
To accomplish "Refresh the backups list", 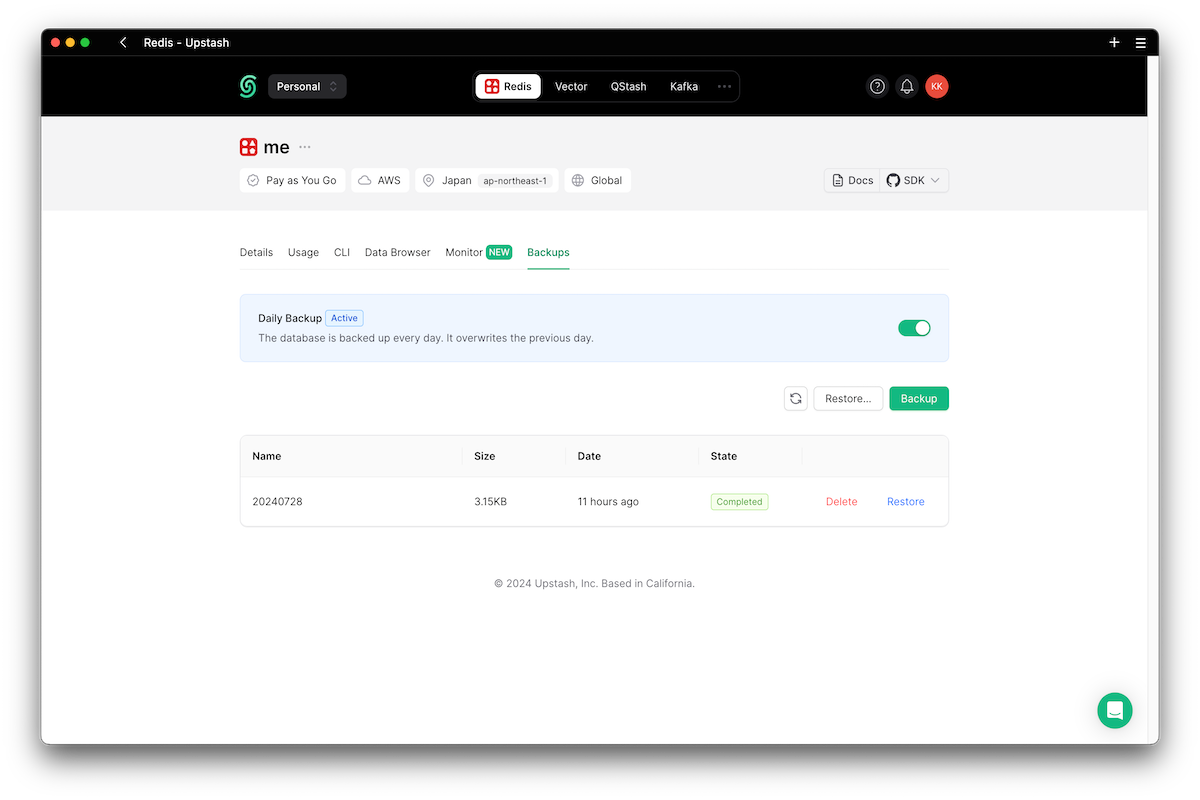I will pos(795,398).
